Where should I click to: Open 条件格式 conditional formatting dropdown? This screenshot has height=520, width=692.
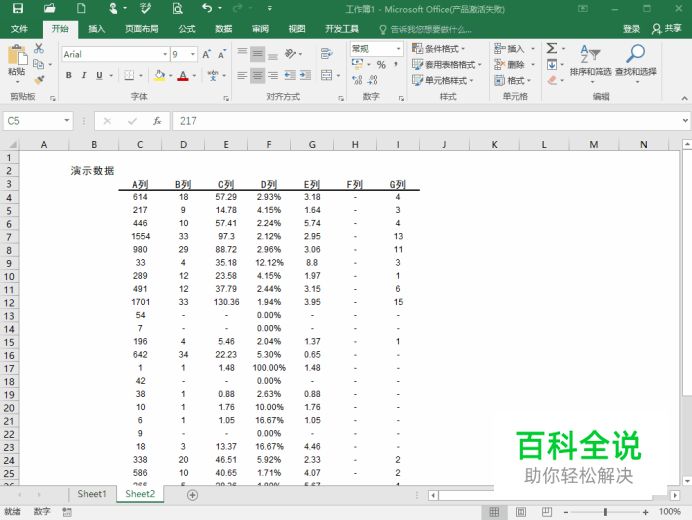point(439,49)
